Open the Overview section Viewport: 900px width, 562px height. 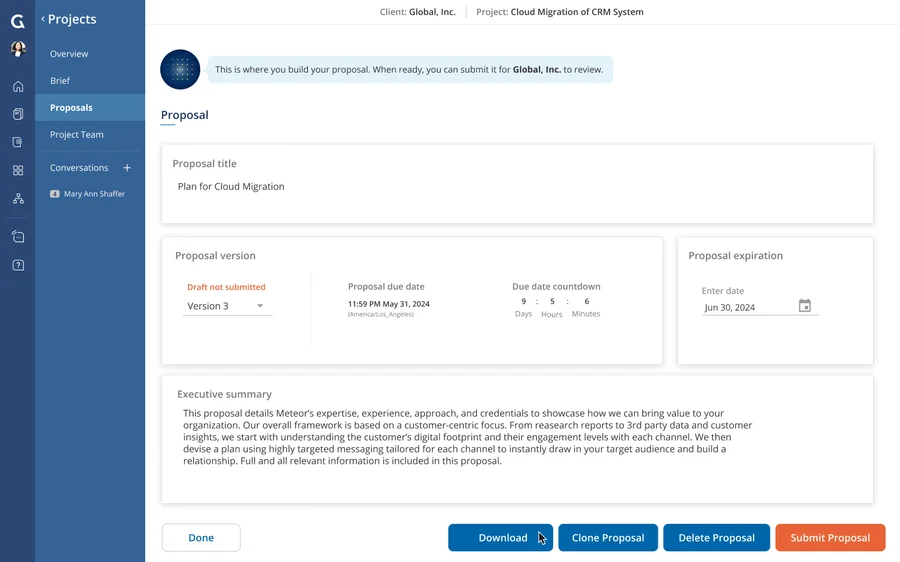[69, 54]
